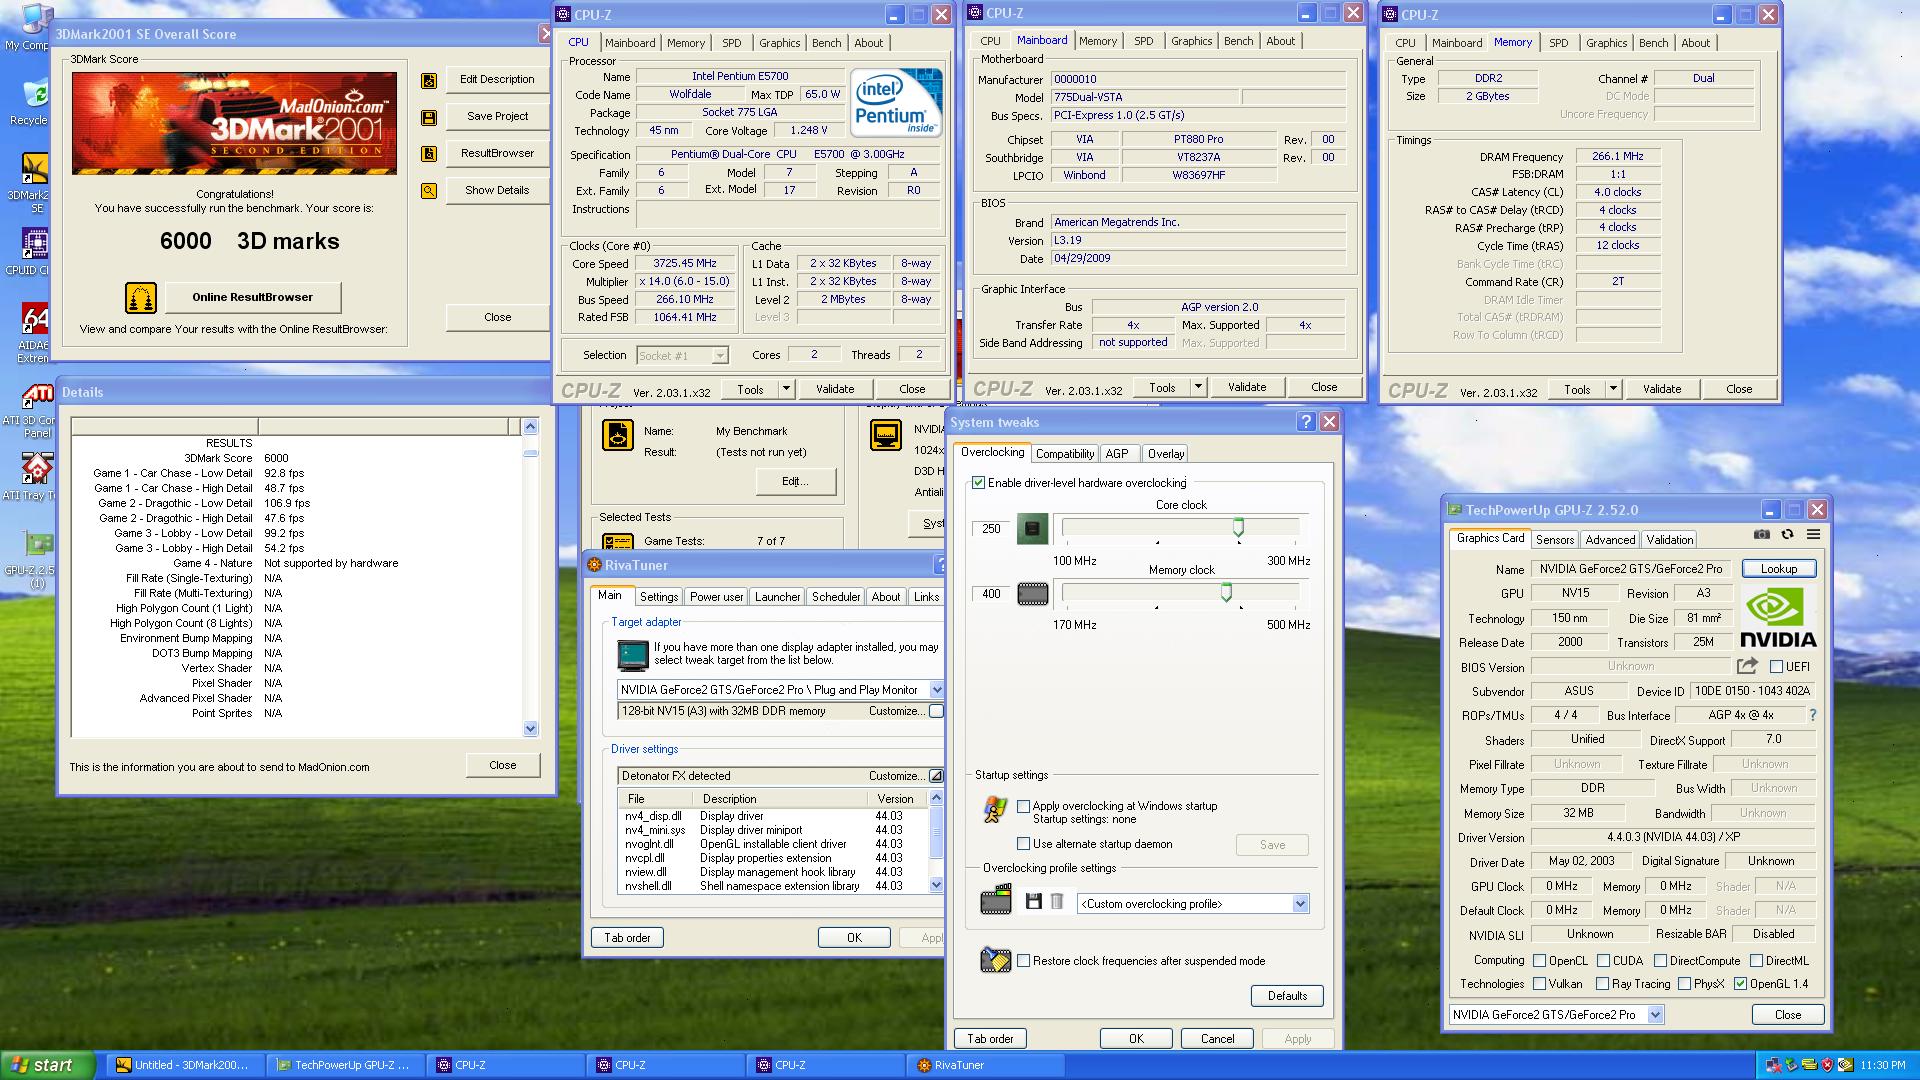The width and height of the screenshot is (1920, 1080).
Task: Click Validate in the CPU-Z Memory window
Action: (1662, 389)
